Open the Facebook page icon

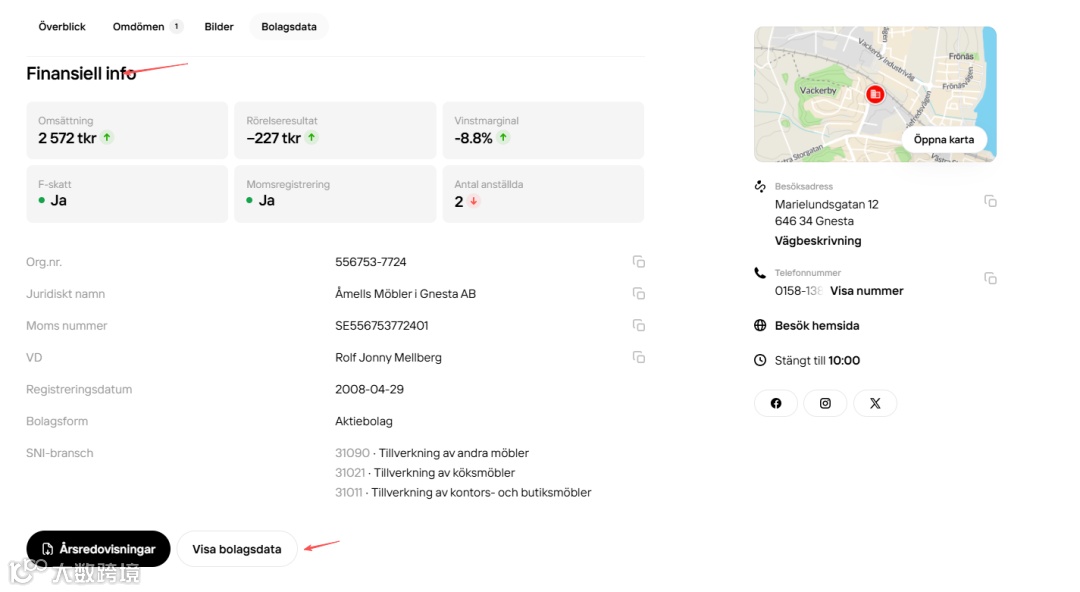point(776,403)
